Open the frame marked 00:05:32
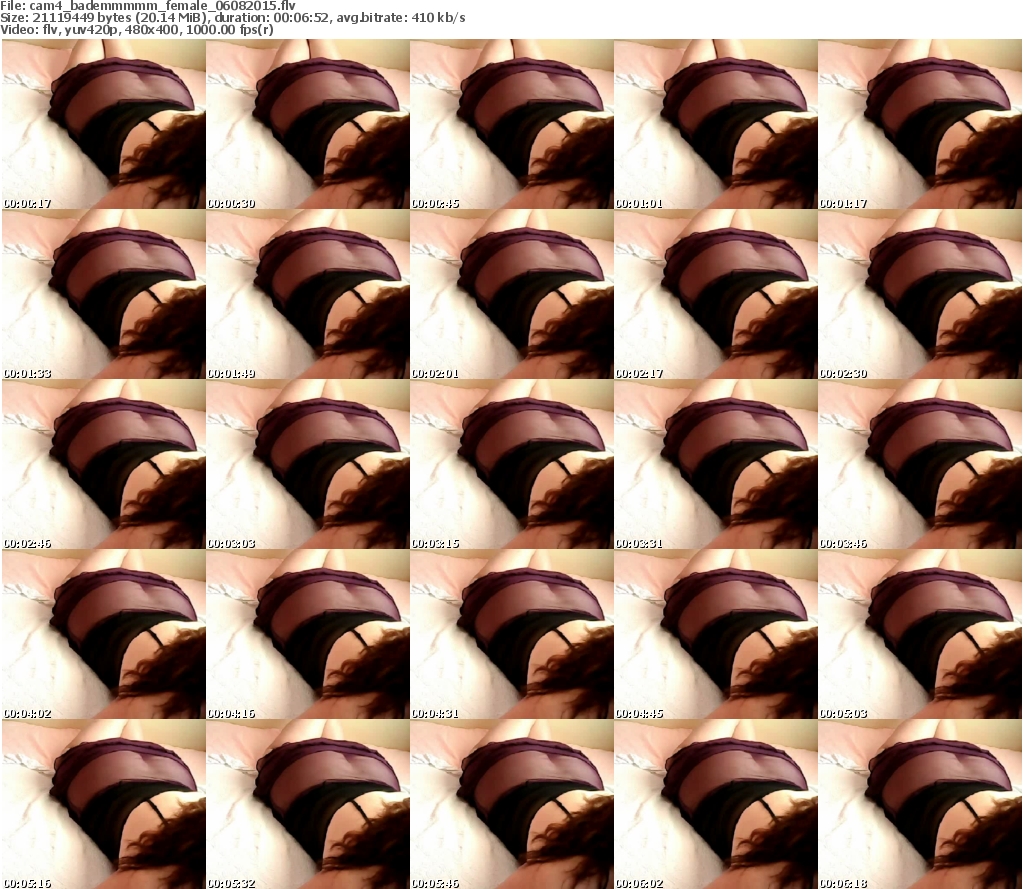The width and height of the screenshot is (1024, 889). tap(308, 804)
